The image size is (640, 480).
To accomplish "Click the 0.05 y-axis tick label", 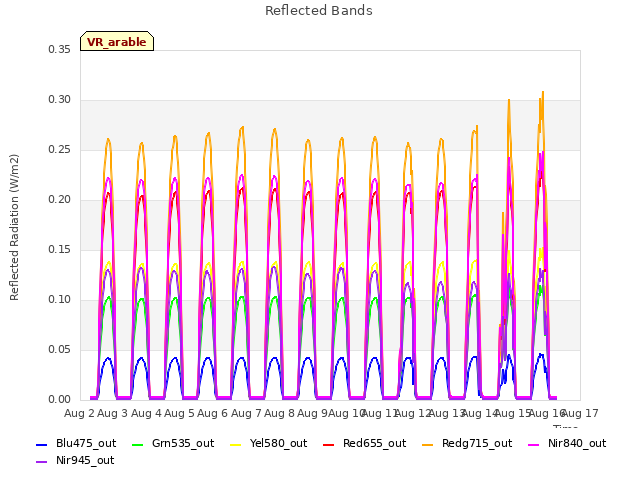I will pos(60,350).
